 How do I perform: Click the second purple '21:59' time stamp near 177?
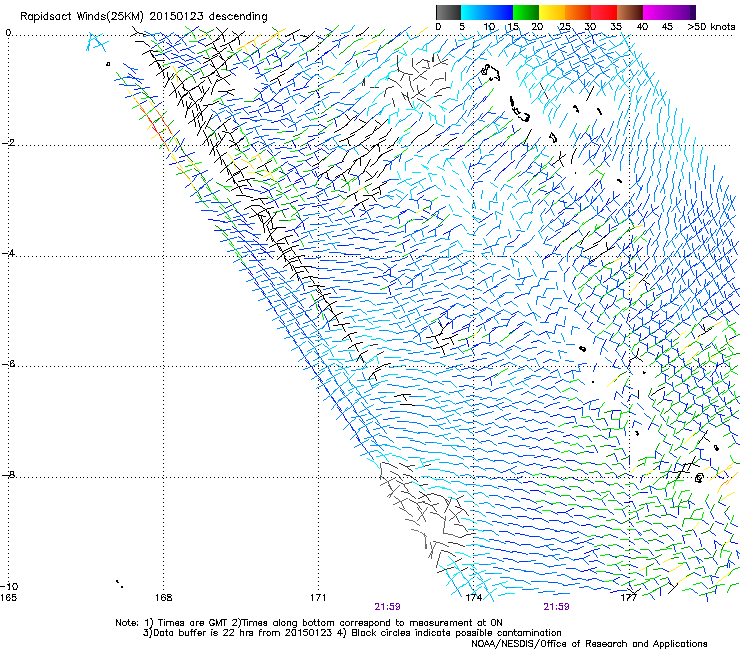pyautogui.click(x=556, y=607)
